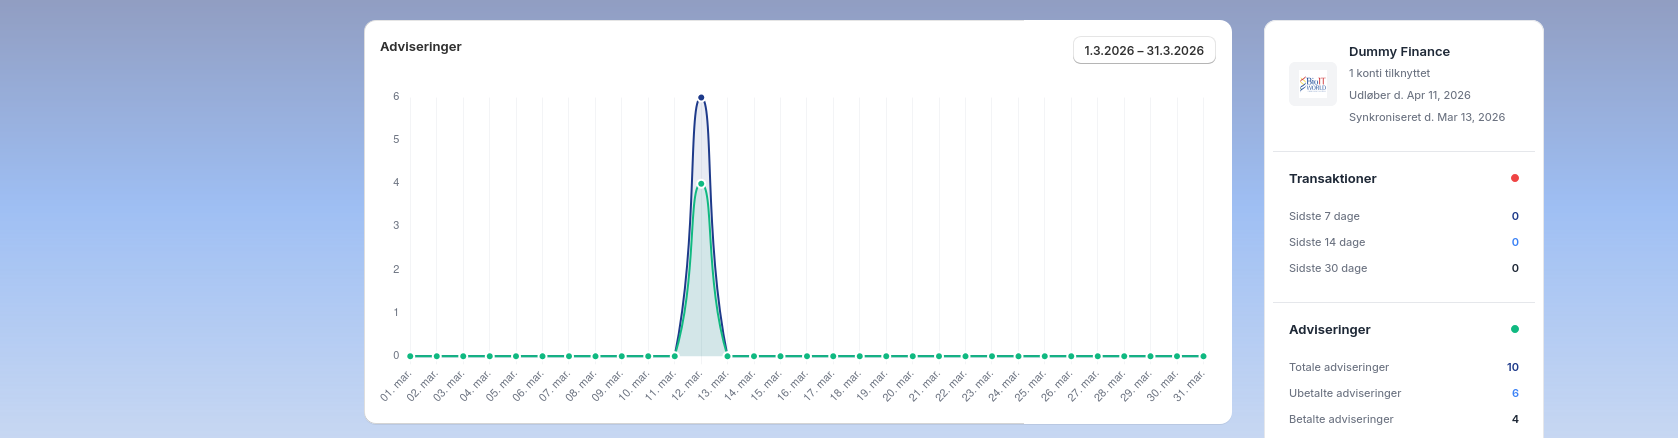The width and height of the screenshot is (1678, 438).
Task: Open the 1.3.2026 – 31.3.2026 date range picker
Action: pos(1144,51)
